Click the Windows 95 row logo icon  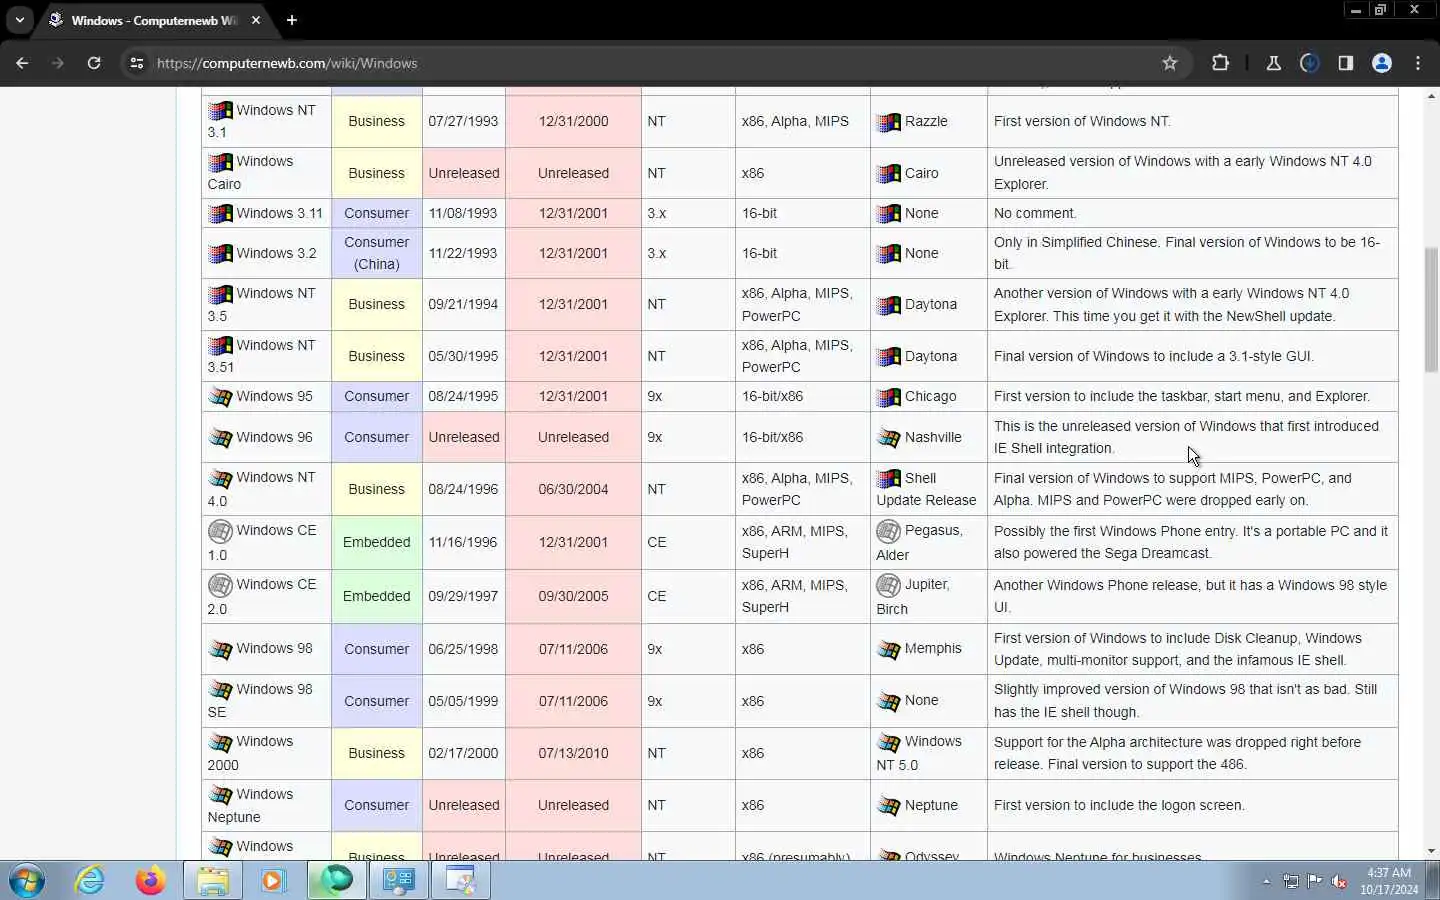coord(220,397)
